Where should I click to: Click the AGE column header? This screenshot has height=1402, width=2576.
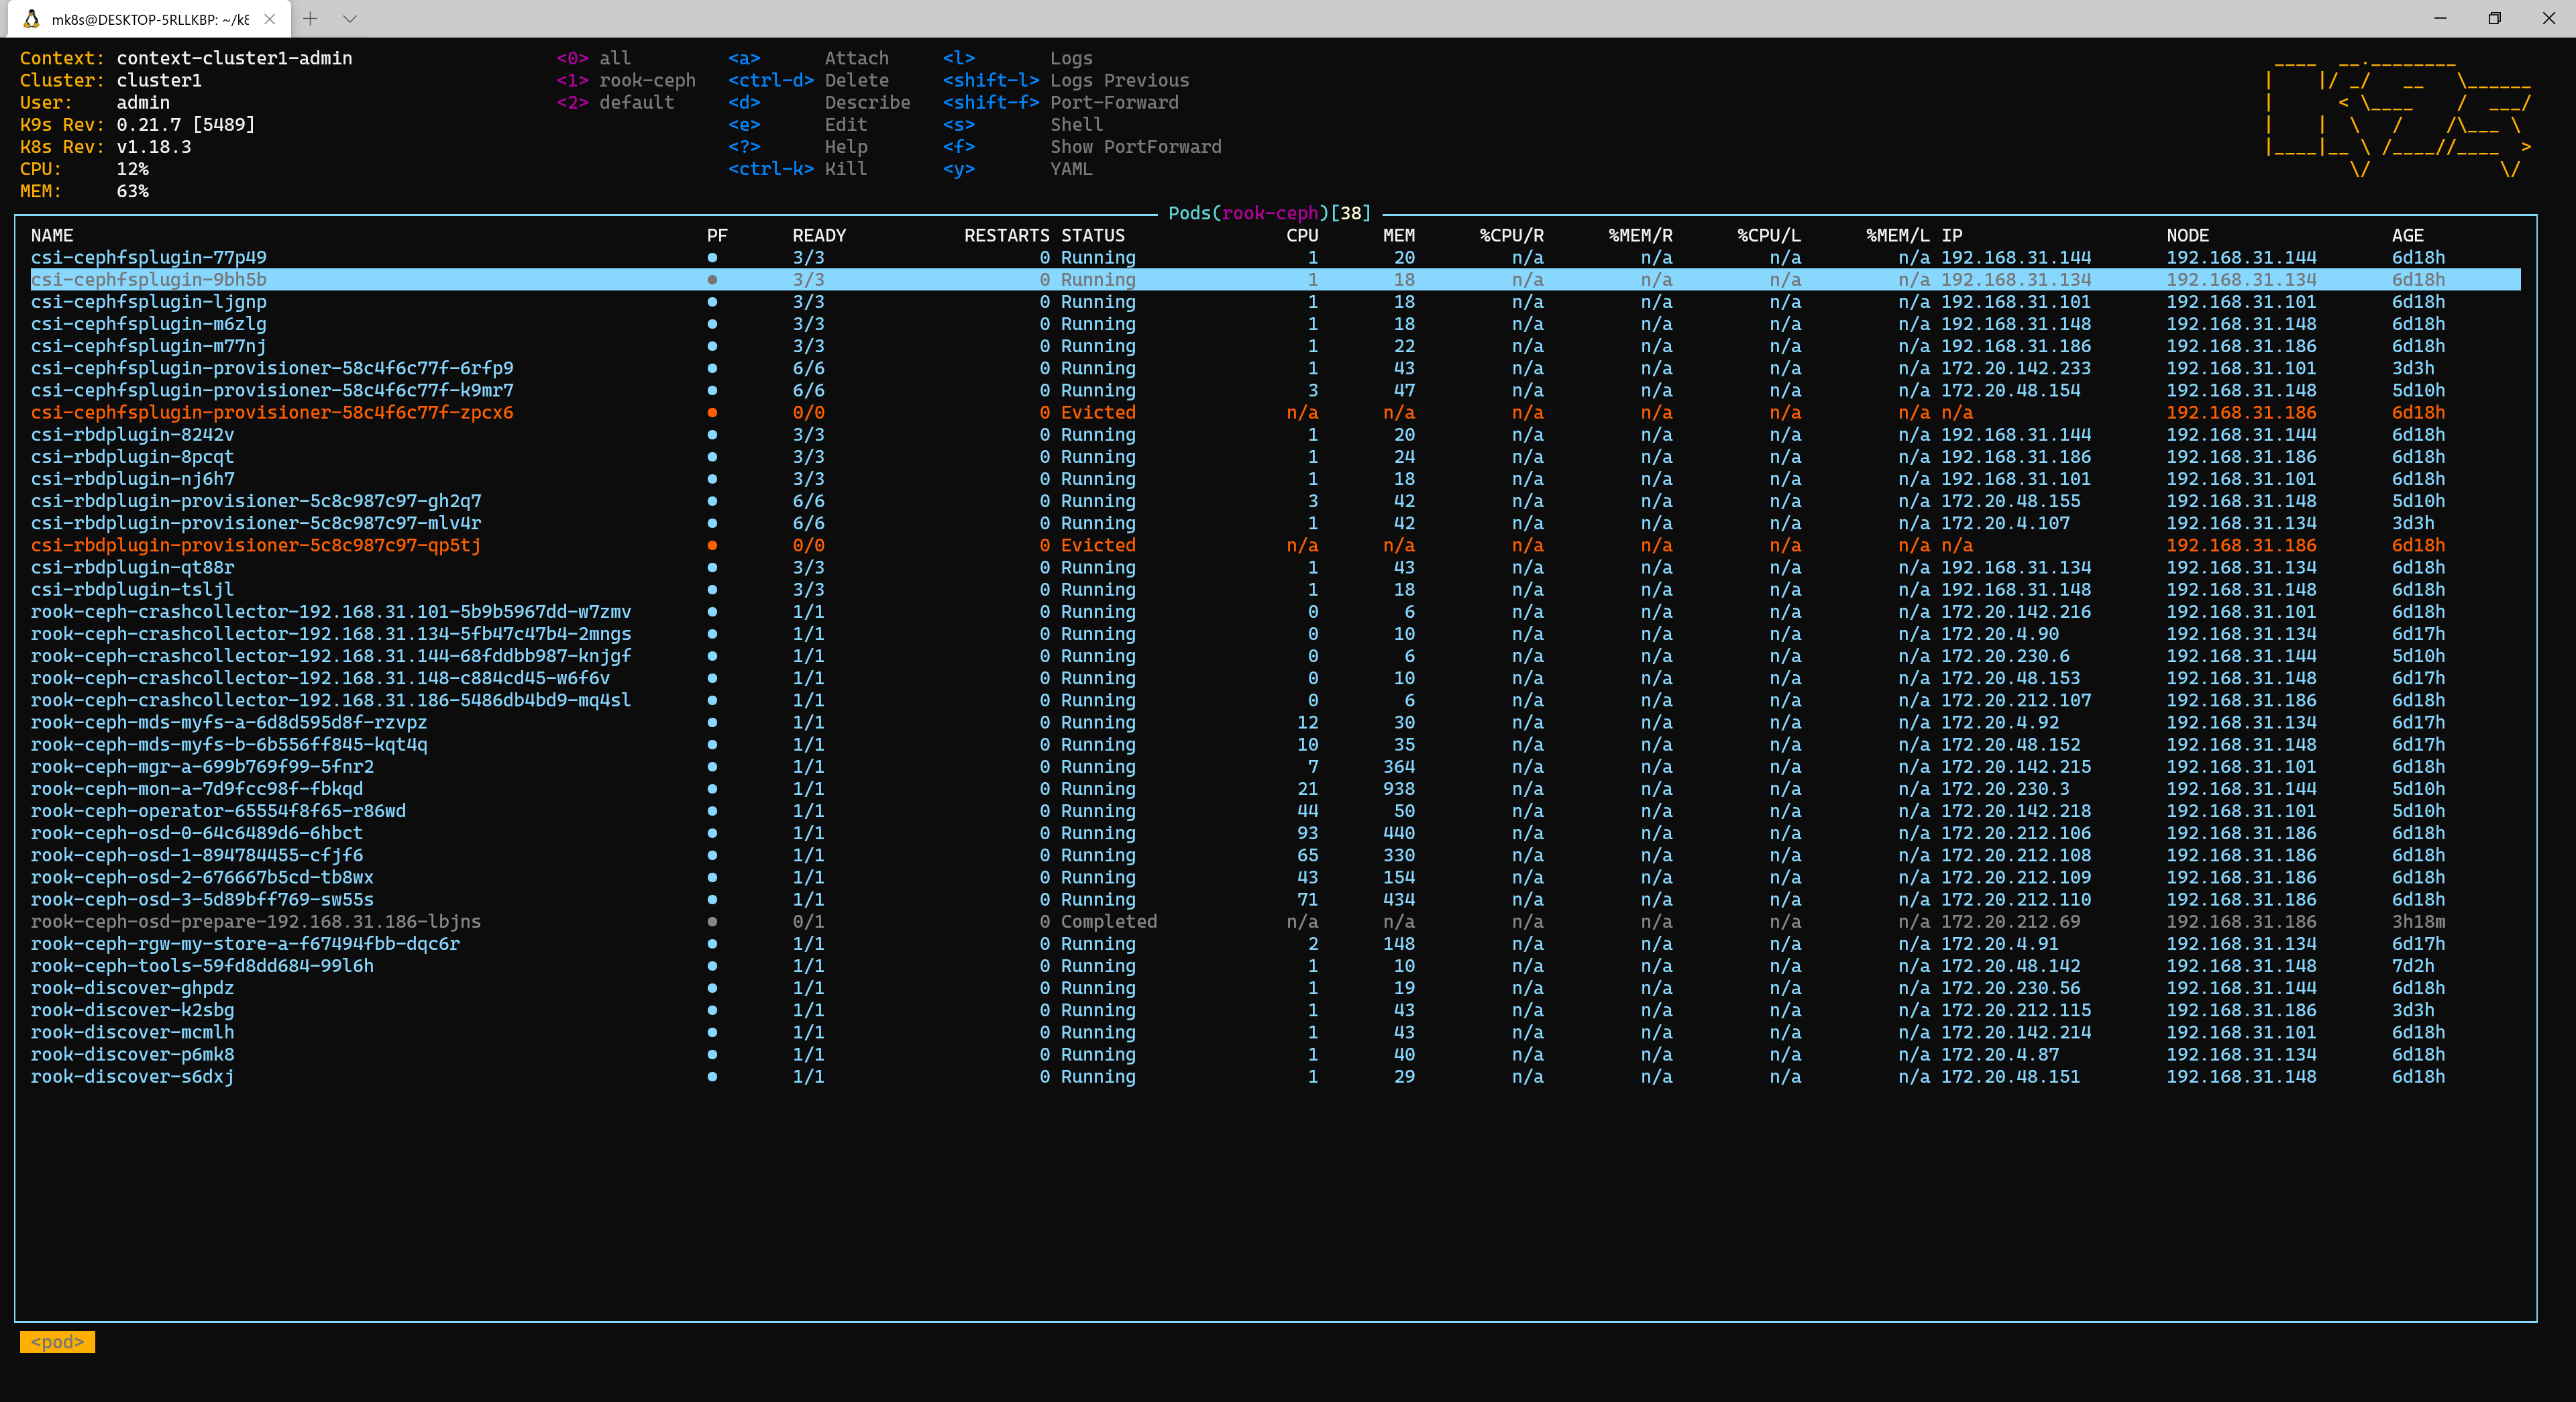click(2407, 236)
